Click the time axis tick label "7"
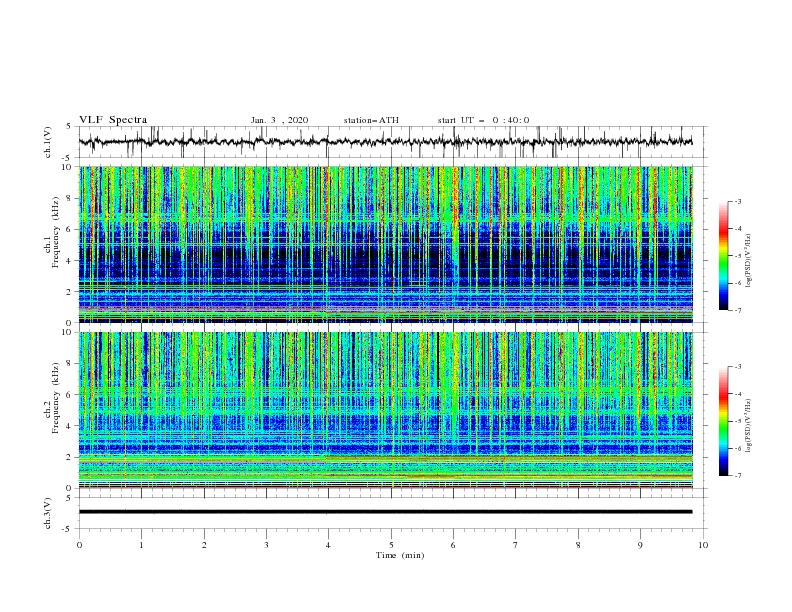 pyautogui.click(x=516, y=545)
